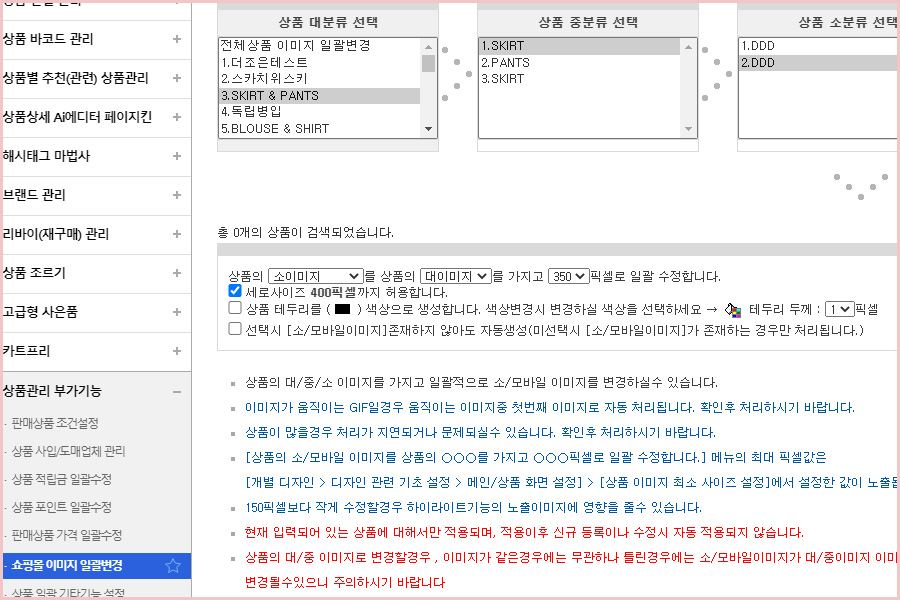Expand 상품 바코드 관리 plus icon
The width and height of the screenshot is (900, 600).
pyautogui.click(x=177, y=39)
